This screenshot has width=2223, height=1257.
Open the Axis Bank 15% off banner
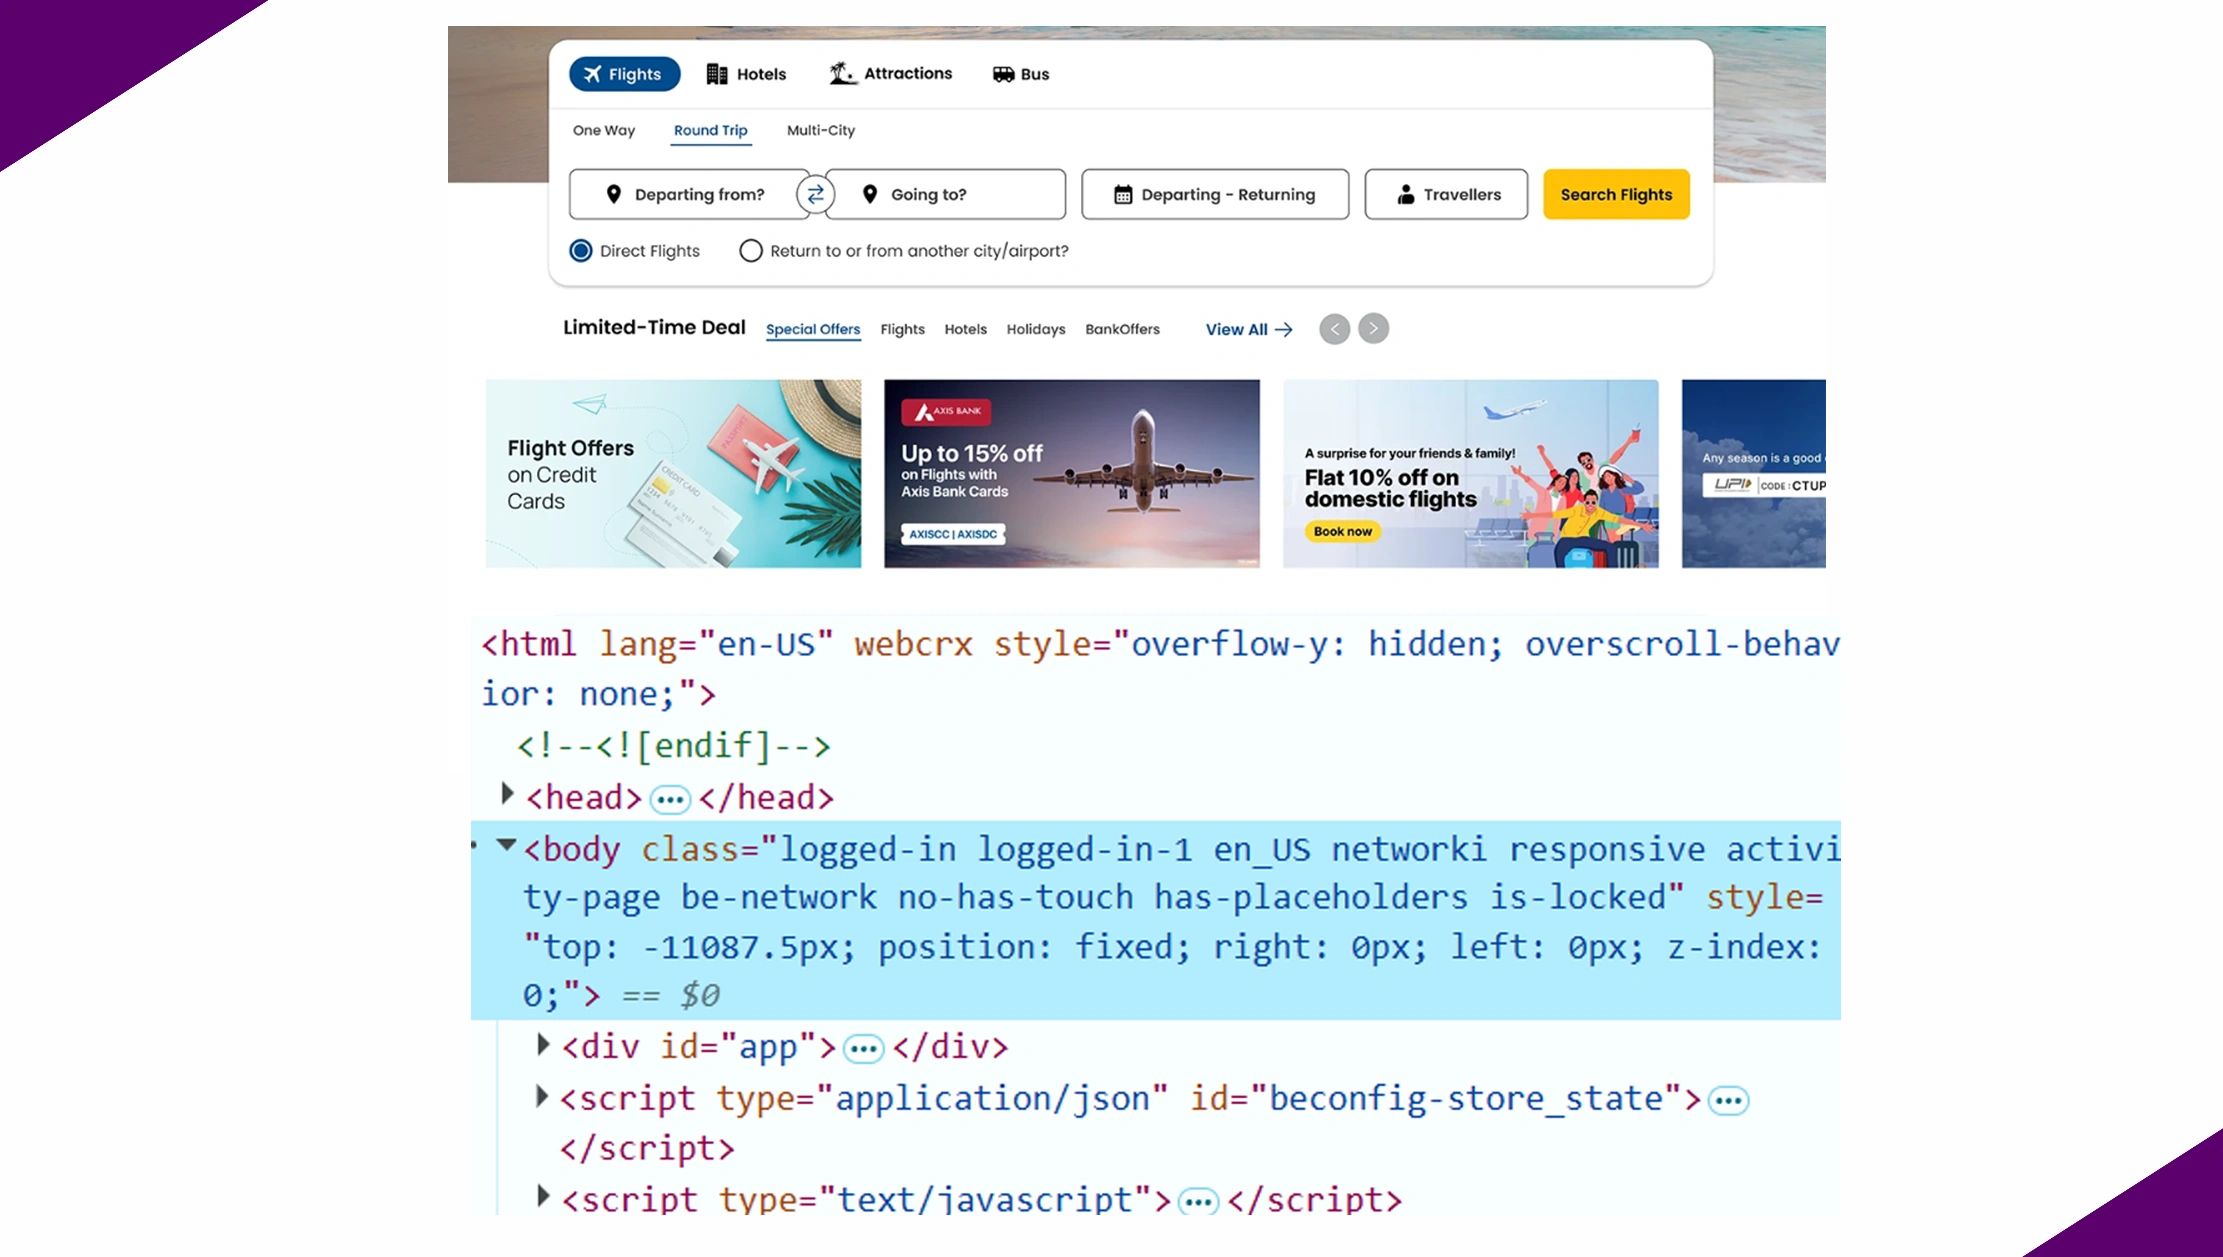click(1071, 473)
